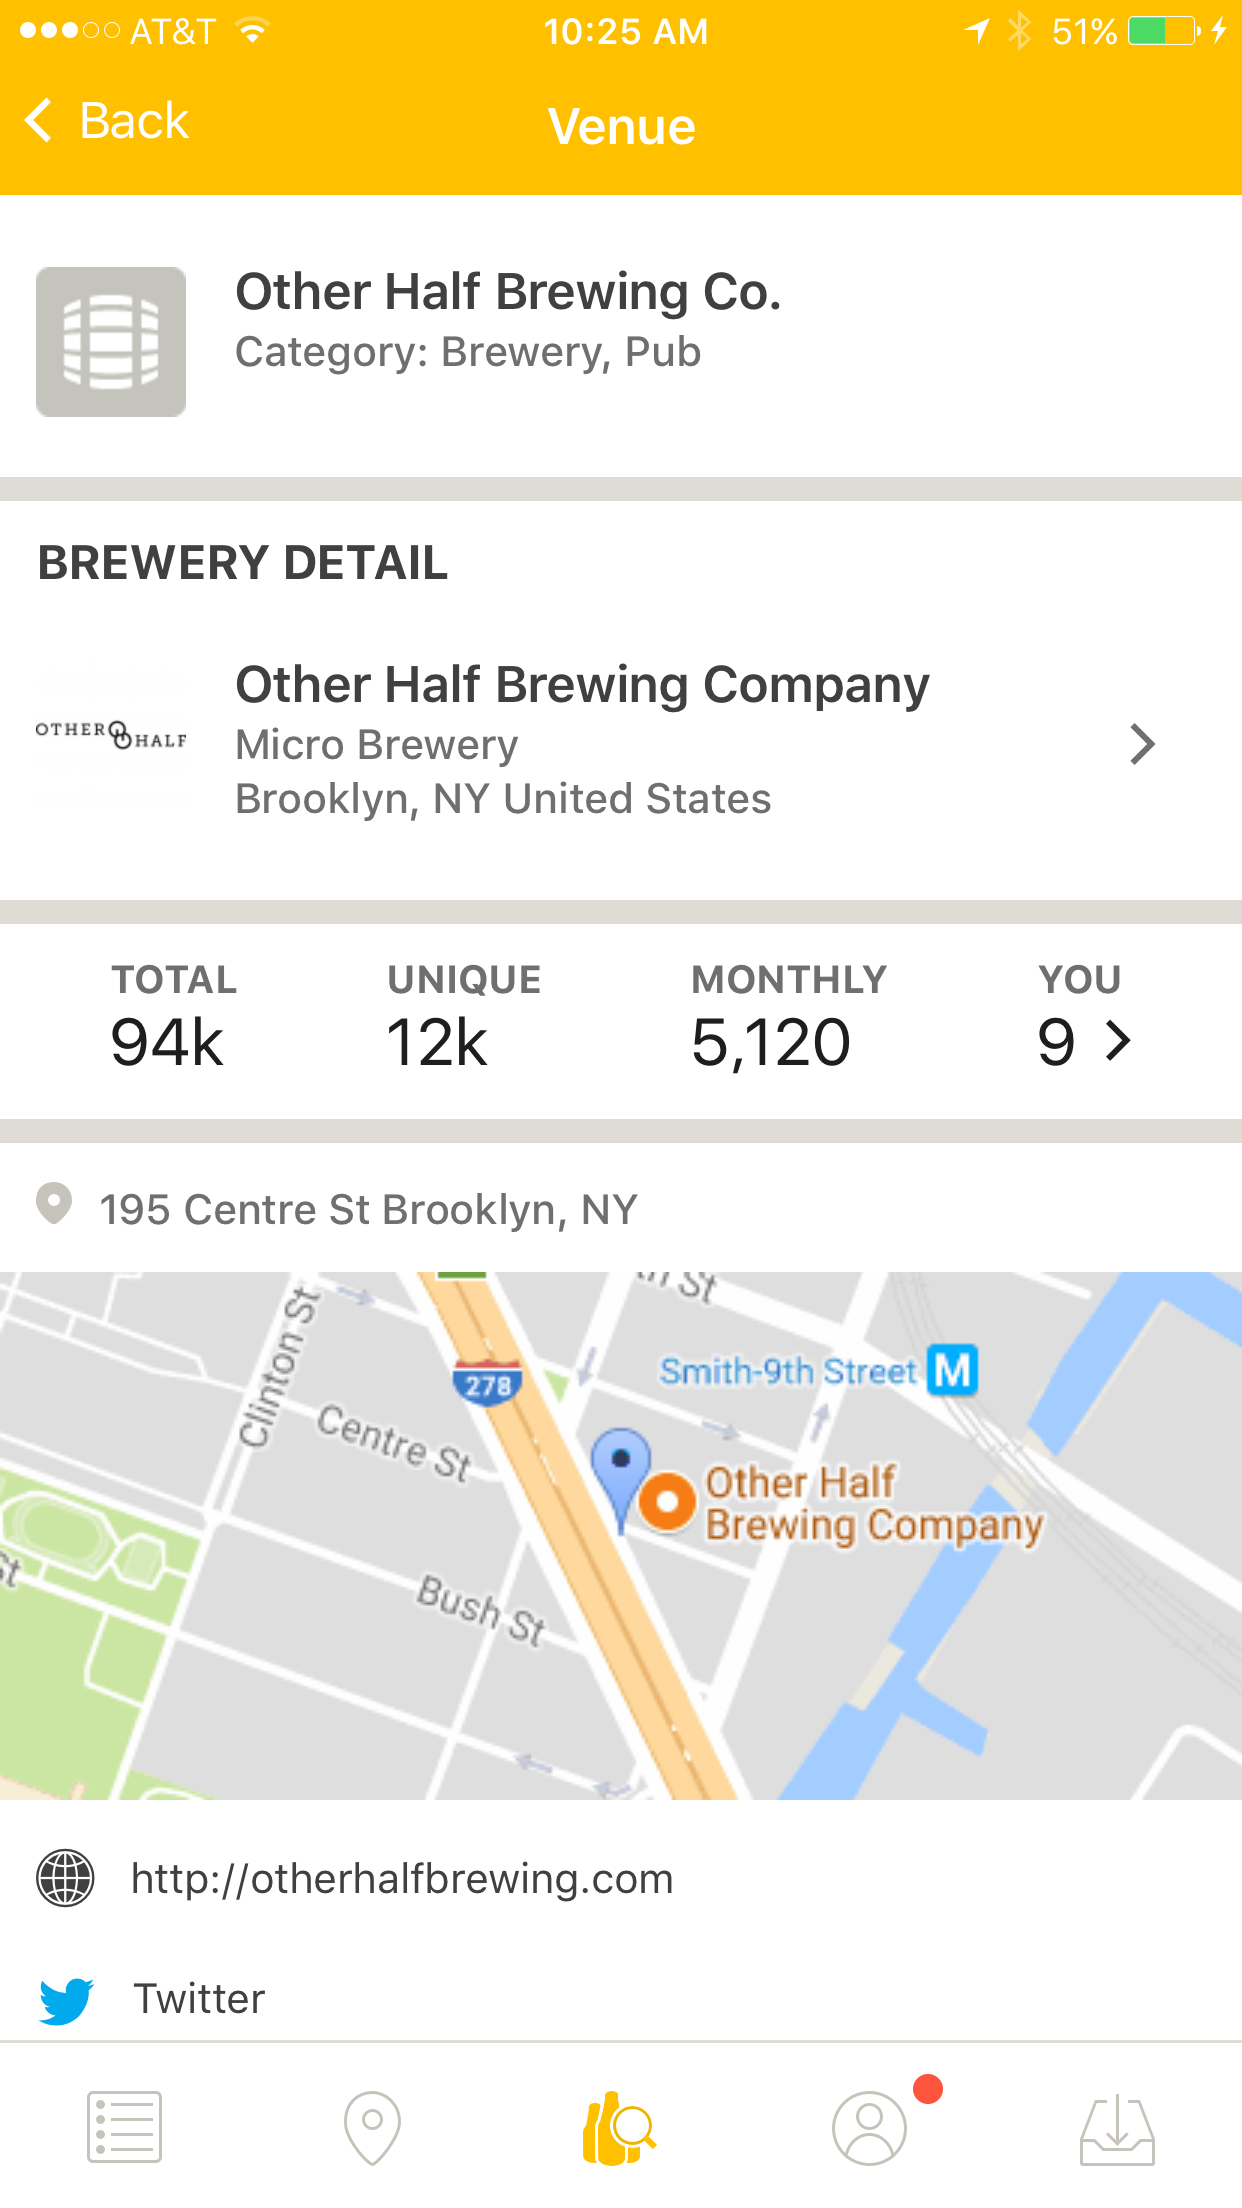Open the inbox tray tab icon
The width and height of the screenshot is (1242, 2208).
tap(1117, 2127)
